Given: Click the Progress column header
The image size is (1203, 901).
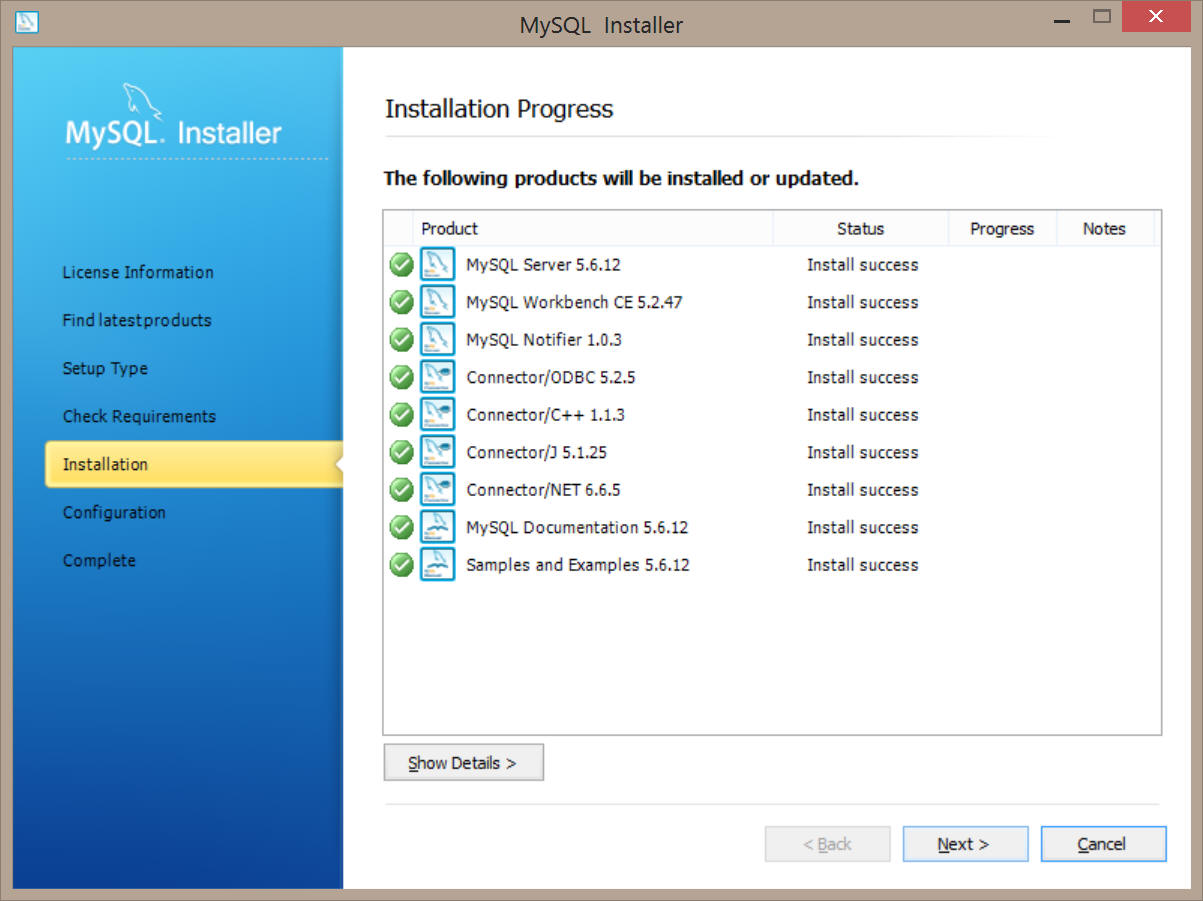Looking at the screenshot, I should point(1001,229).
